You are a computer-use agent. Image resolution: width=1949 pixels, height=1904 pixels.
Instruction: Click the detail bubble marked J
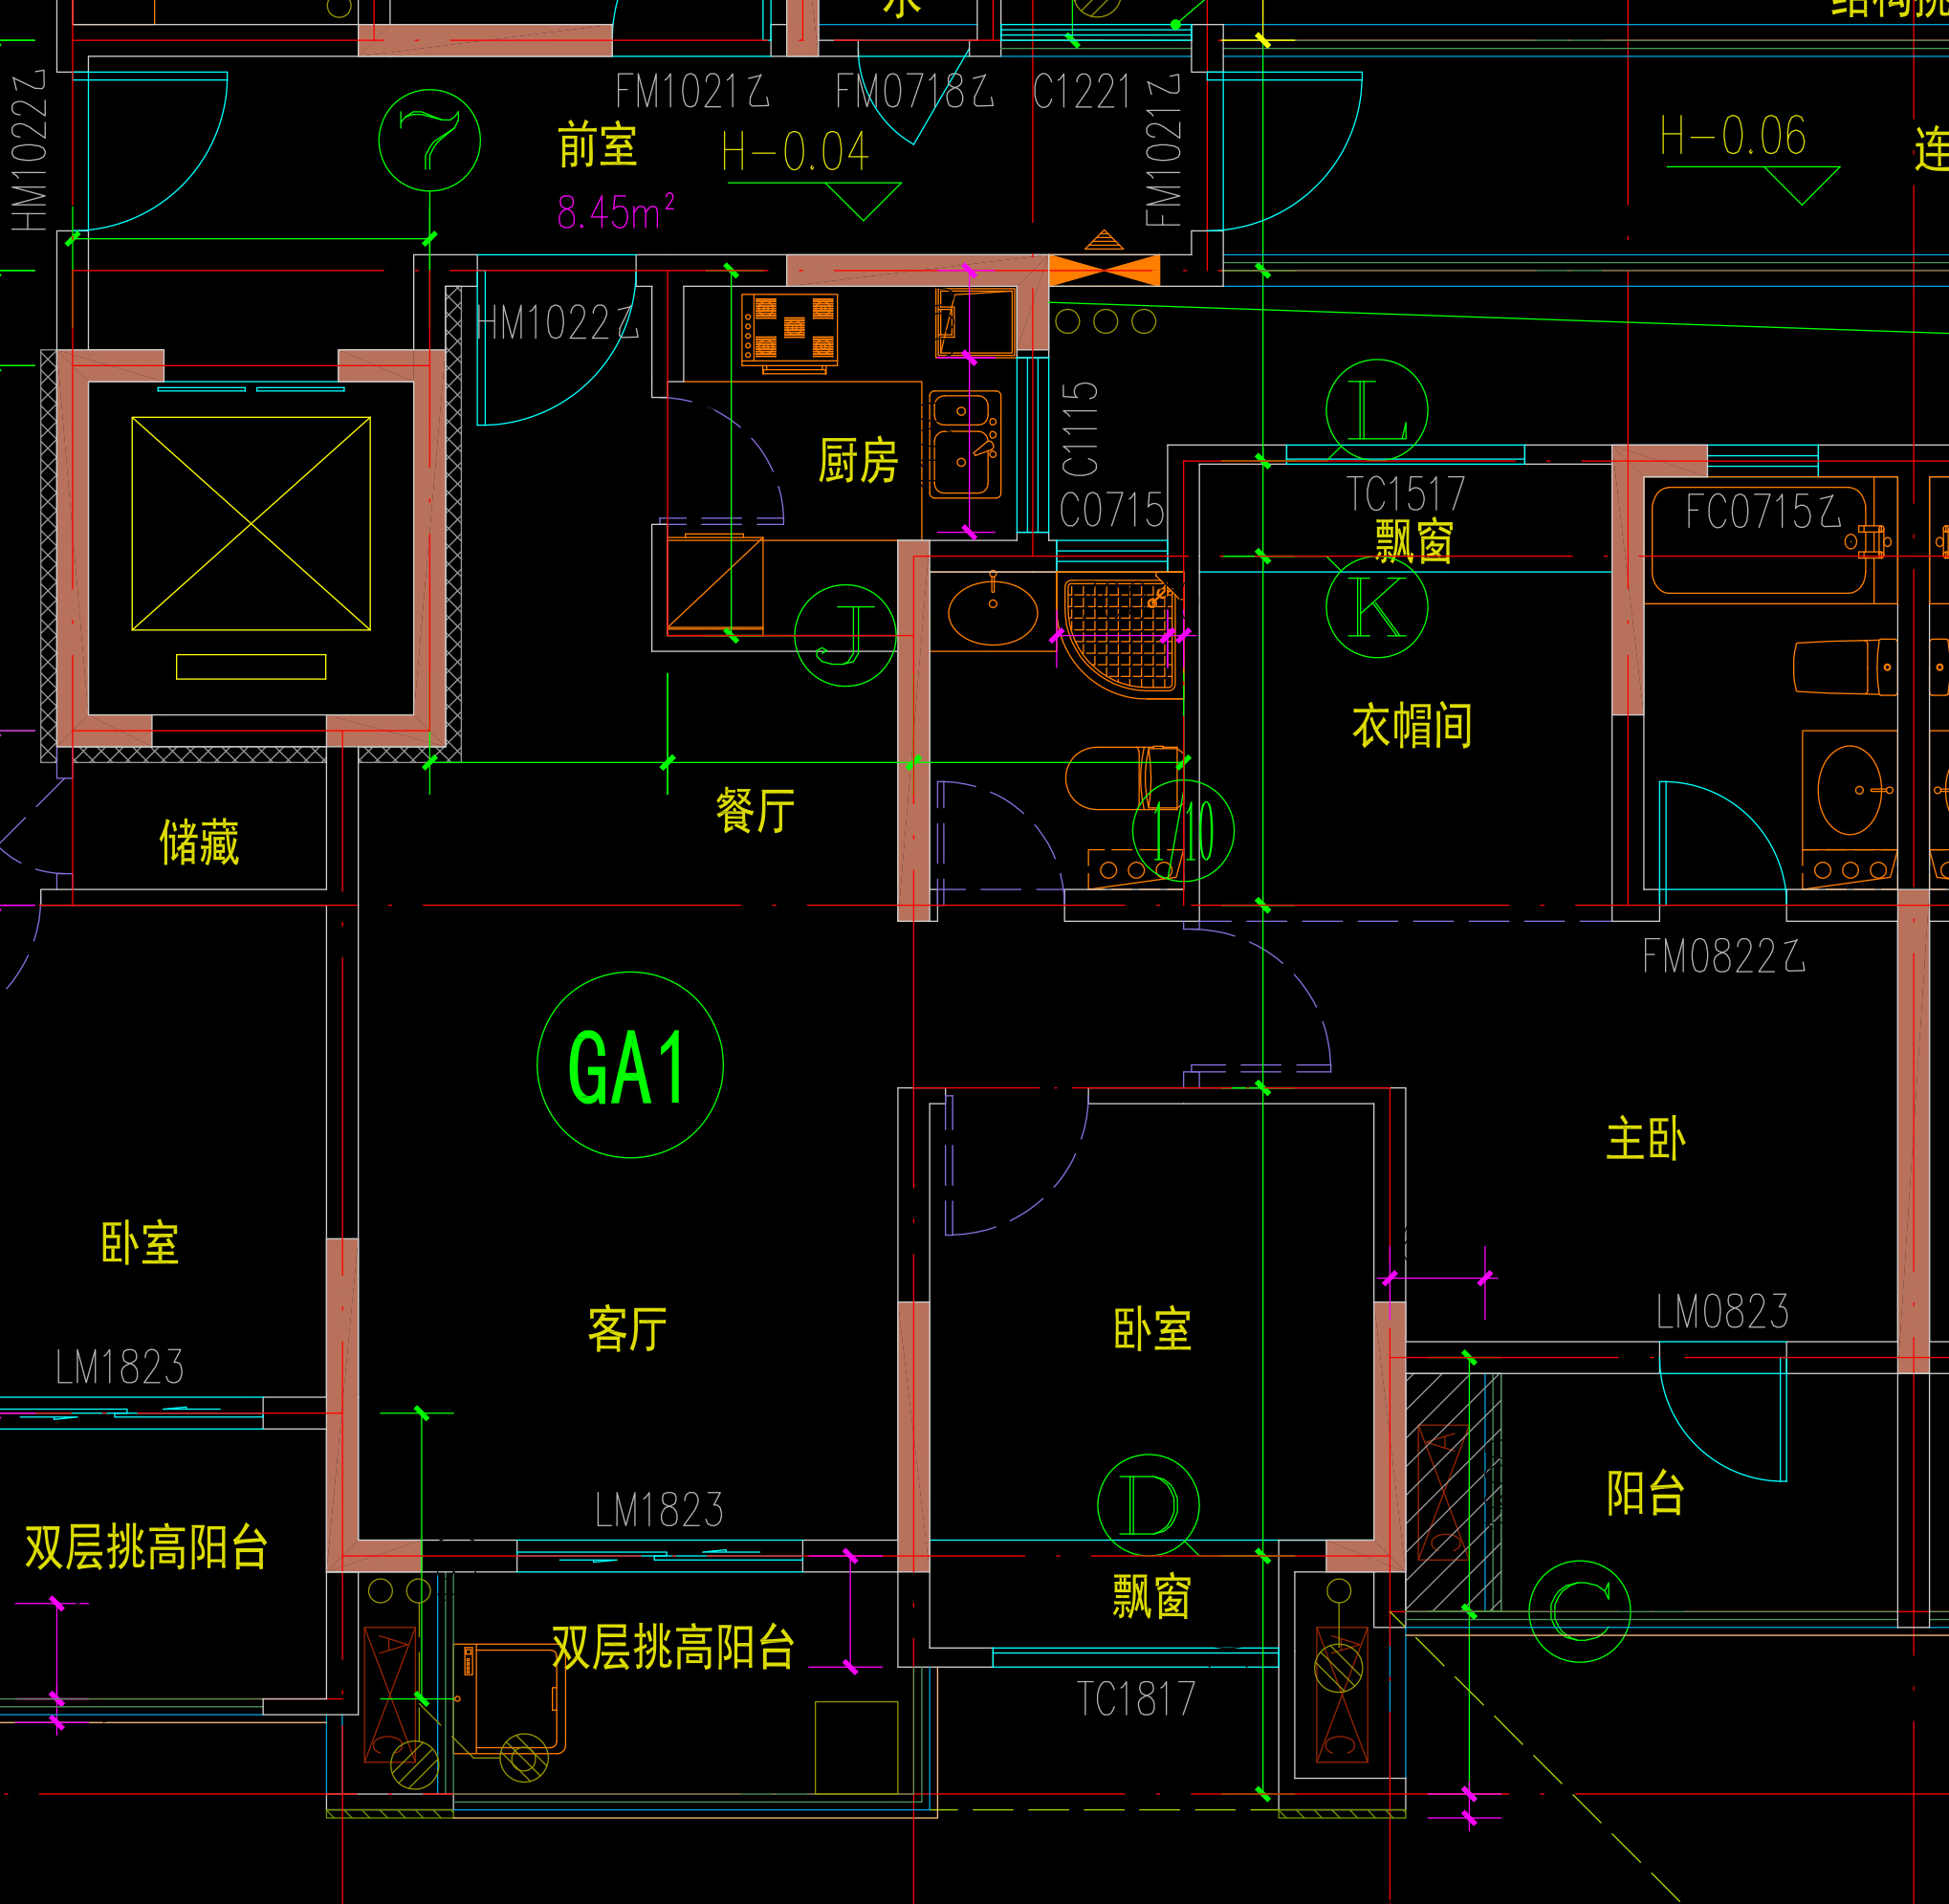point(845,635)
